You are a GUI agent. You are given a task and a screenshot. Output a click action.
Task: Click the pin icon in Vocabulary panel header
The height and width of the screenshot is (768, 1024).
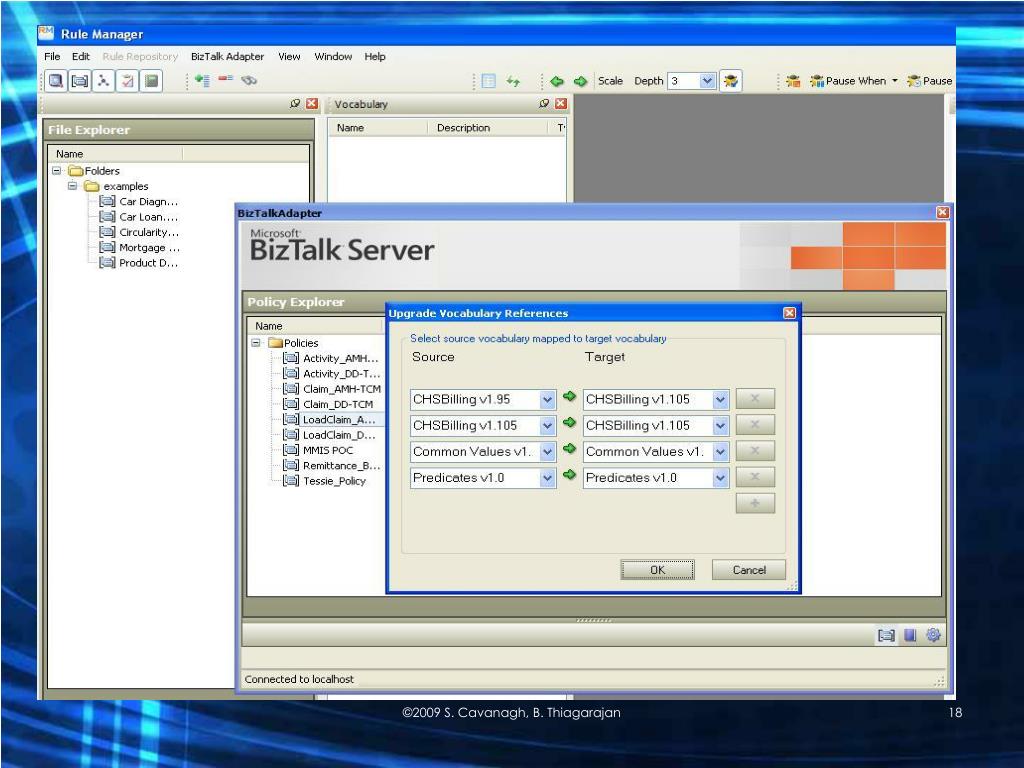544,104
